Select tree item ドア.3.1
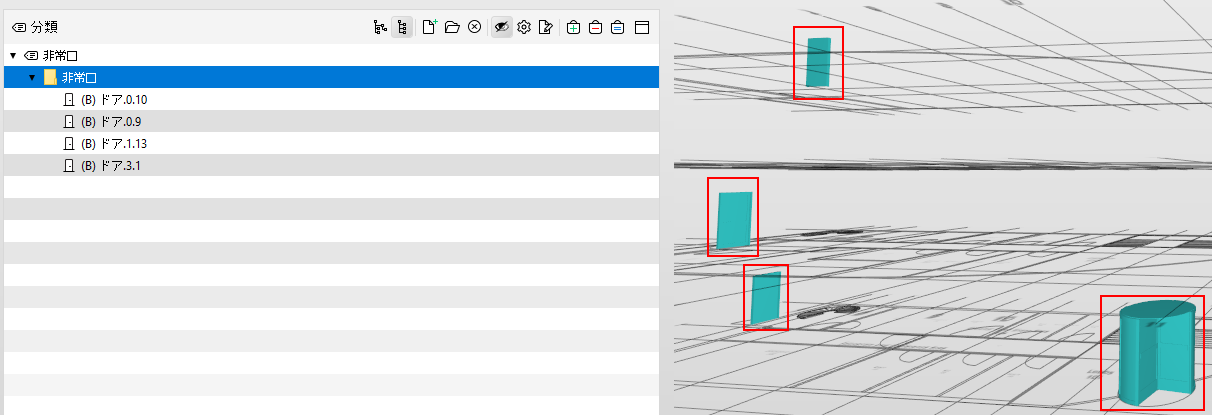The width and height of the screenshot is (1212, 415). (330, 165)
